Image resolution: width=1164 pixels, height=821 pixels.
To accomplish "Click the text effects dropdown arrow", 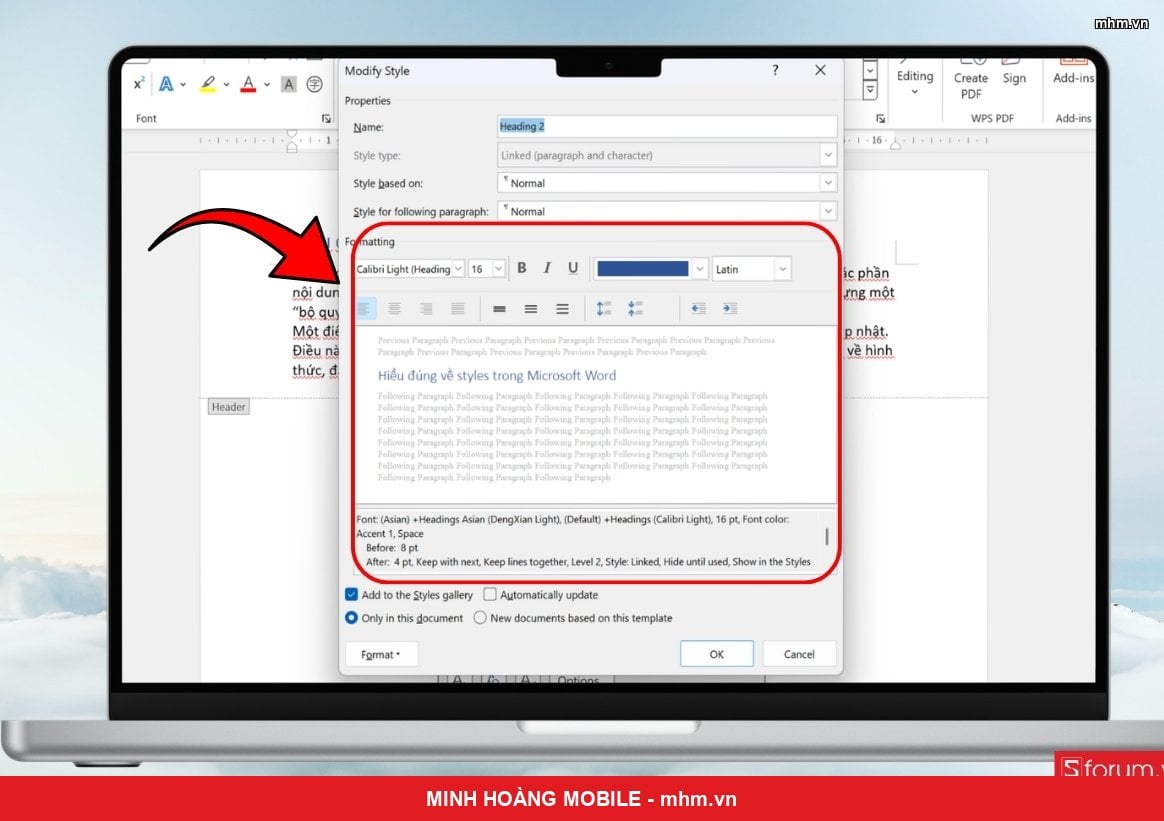I will click(183, 85).
